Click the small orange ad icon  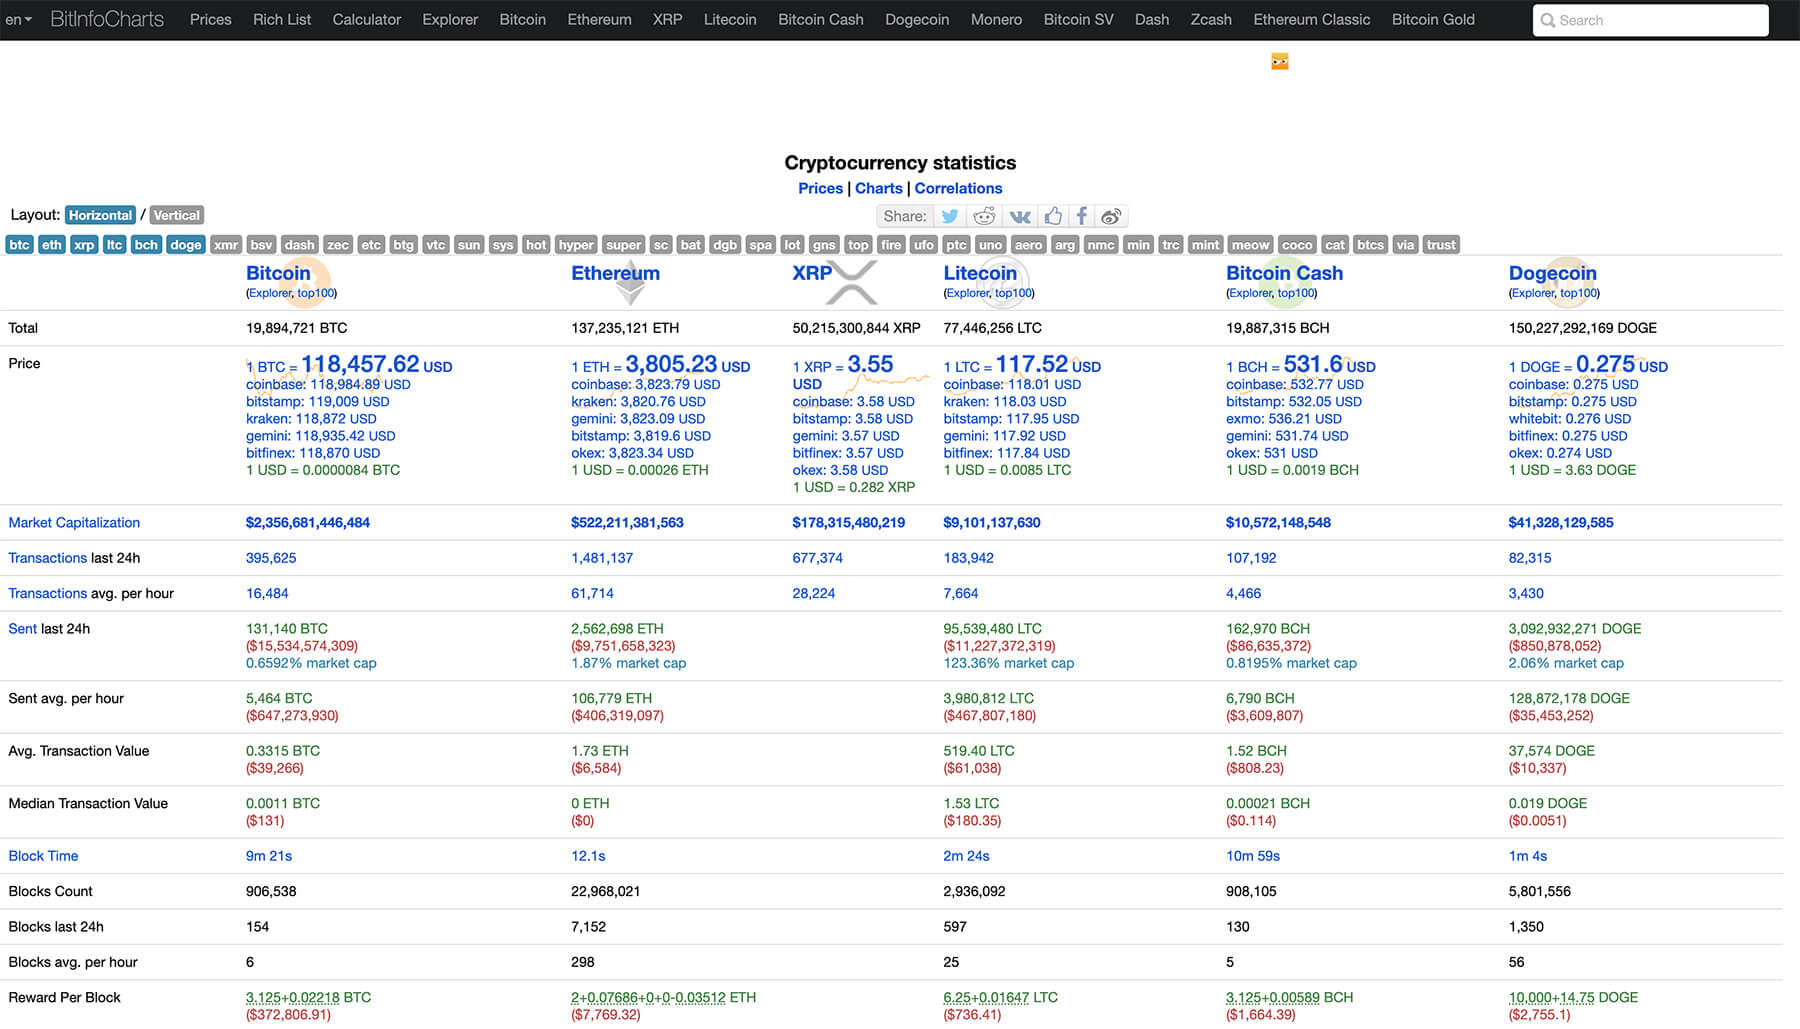(1279, 62)
